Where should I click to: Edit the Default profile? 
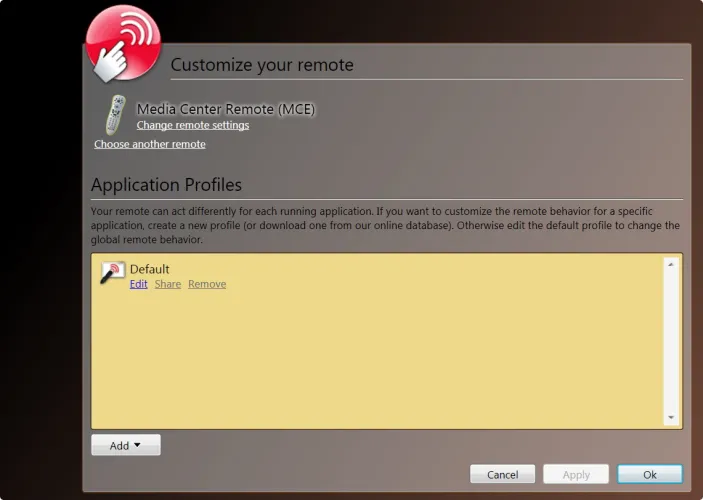tap(138, 284)
